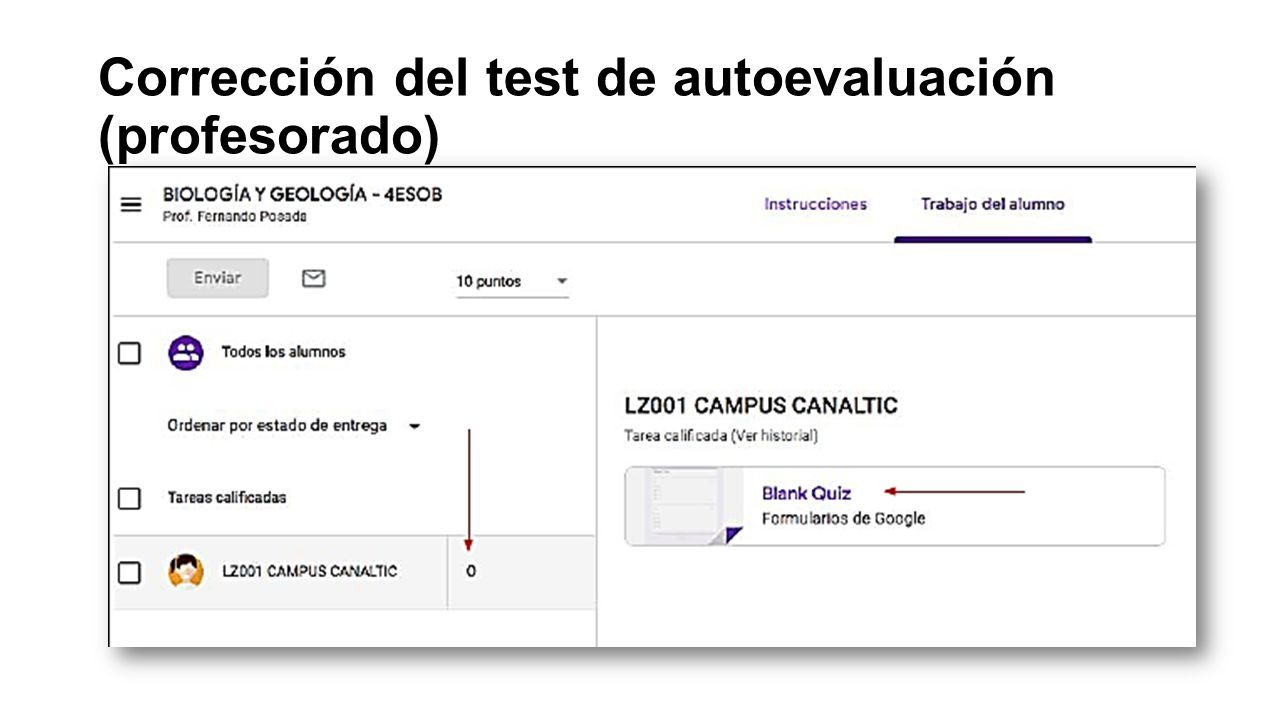Open the Blank Quiz link

pos(806,493)
